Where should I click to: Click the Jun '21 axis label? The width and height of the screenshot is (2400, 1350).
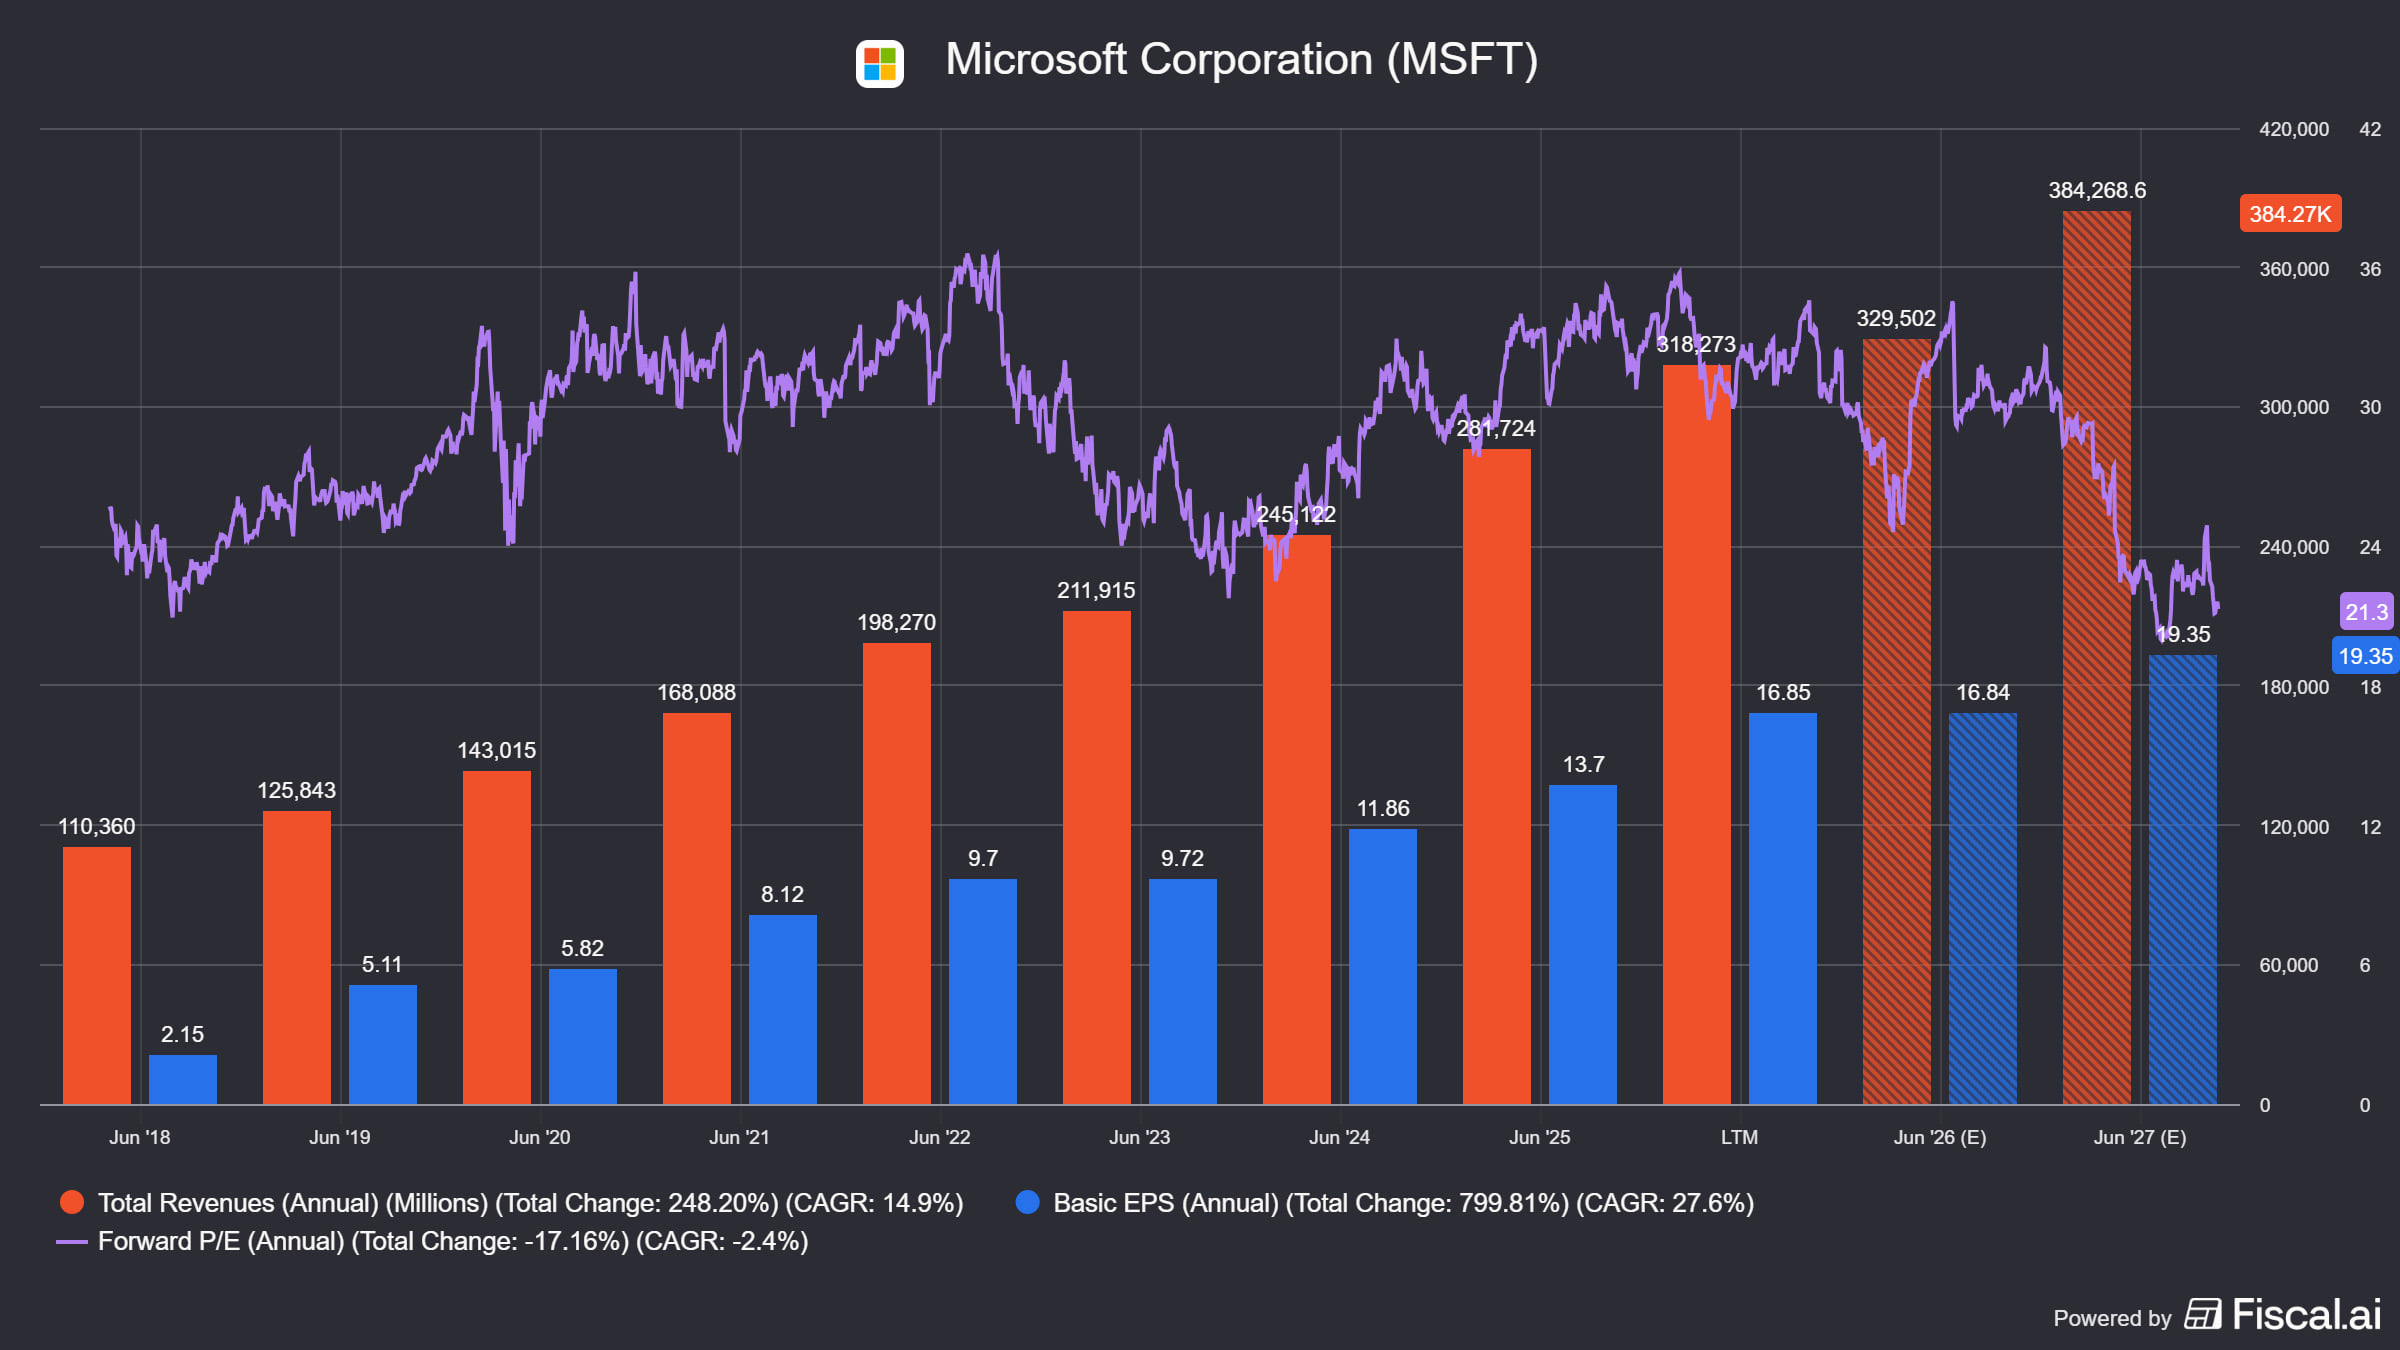tap(740, 1137)
